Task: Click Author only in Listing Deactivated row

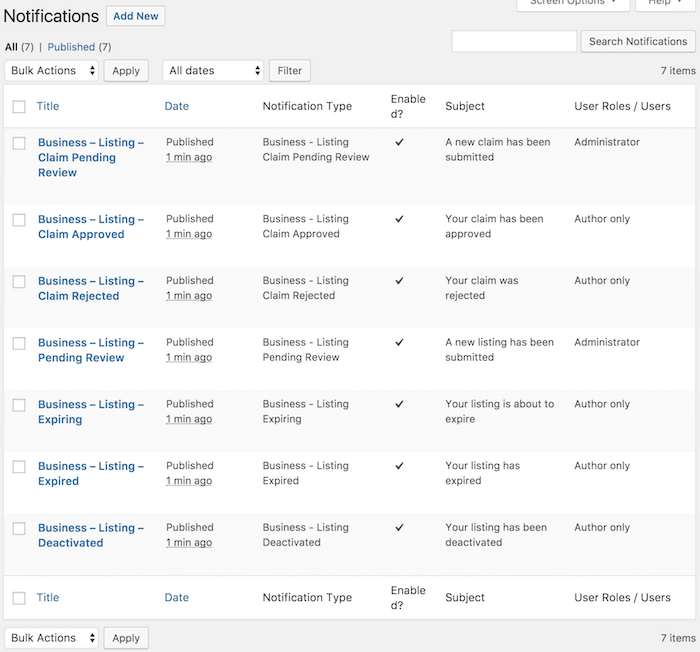Action: tap(602, 527)
